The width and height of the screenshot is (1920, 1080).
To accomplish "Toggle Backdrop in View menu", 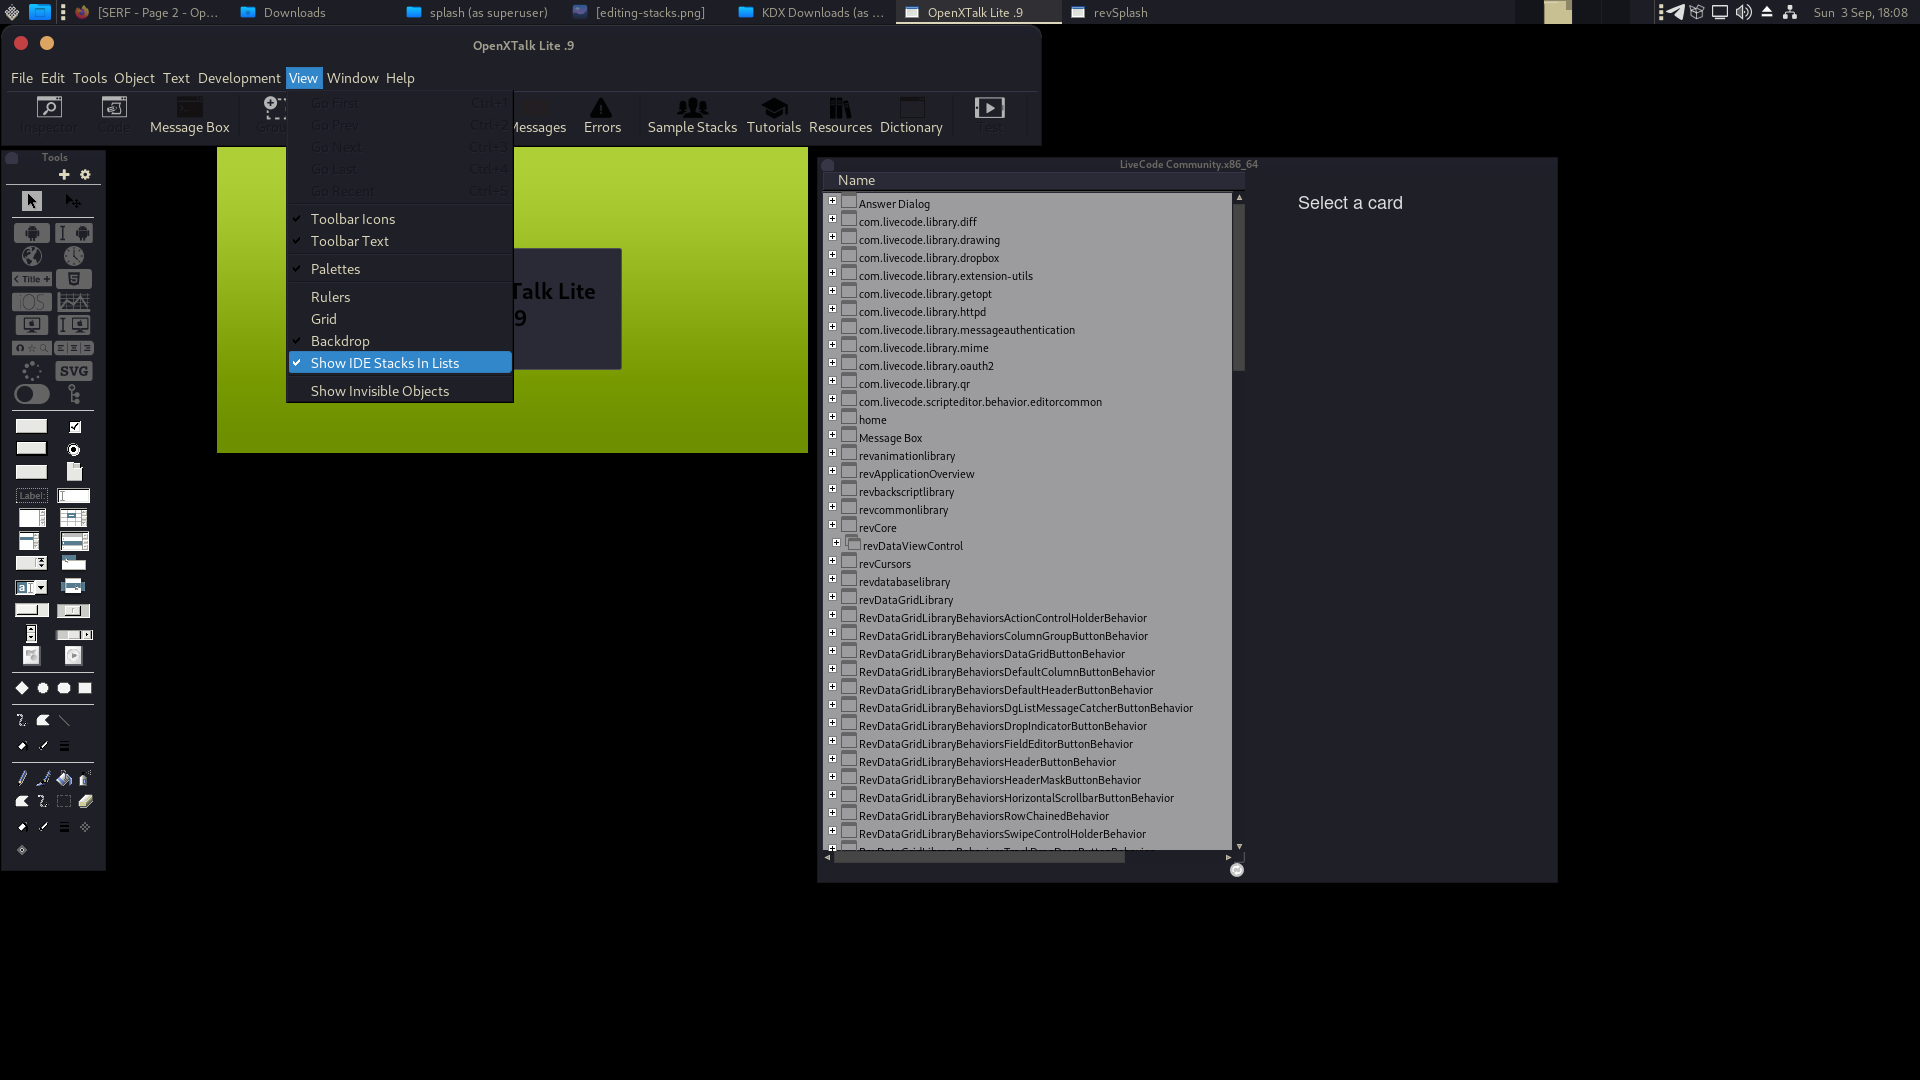I will tap(400, 341).
